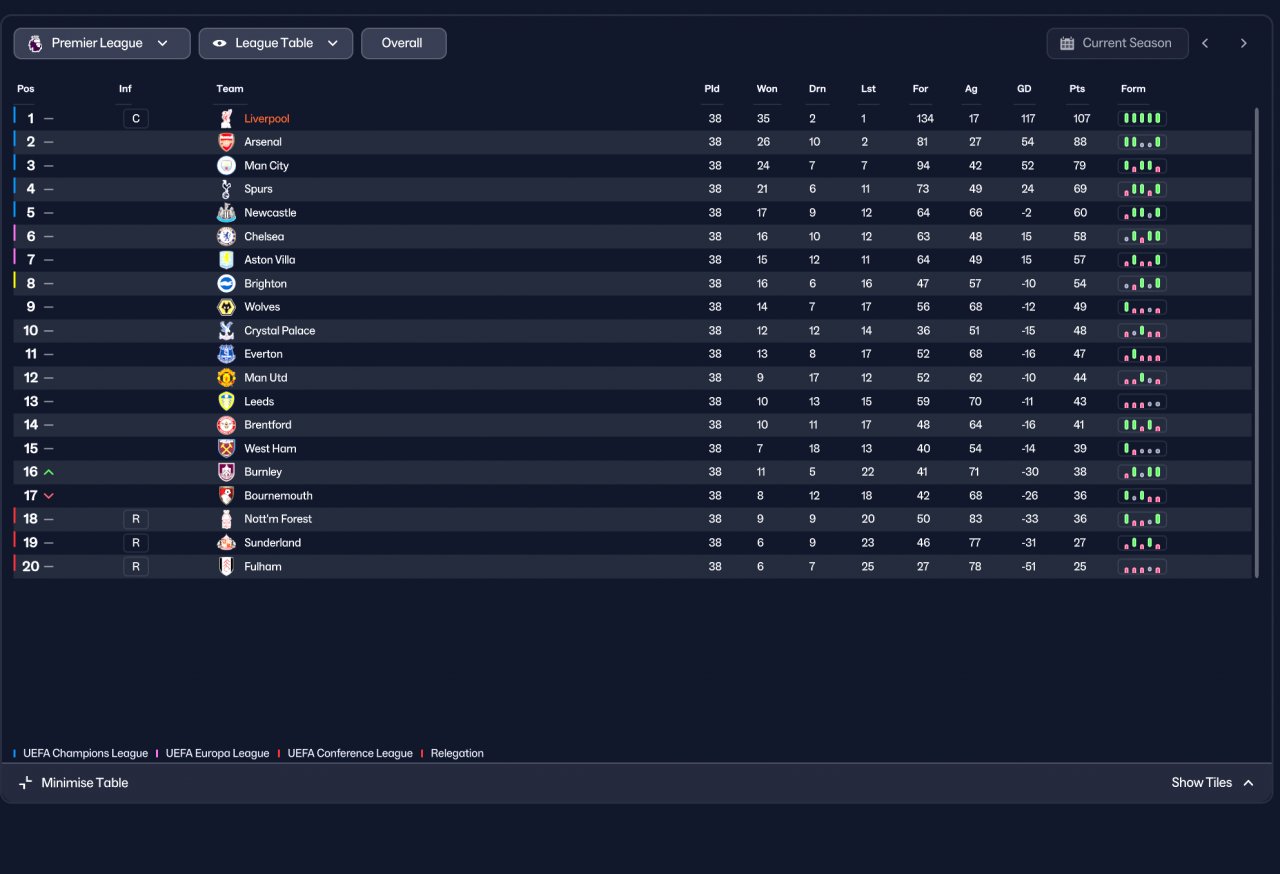This screenshot has height=874, width=1280.
Task: Click the Wolves club badge icon
Action: pos(227,307)
